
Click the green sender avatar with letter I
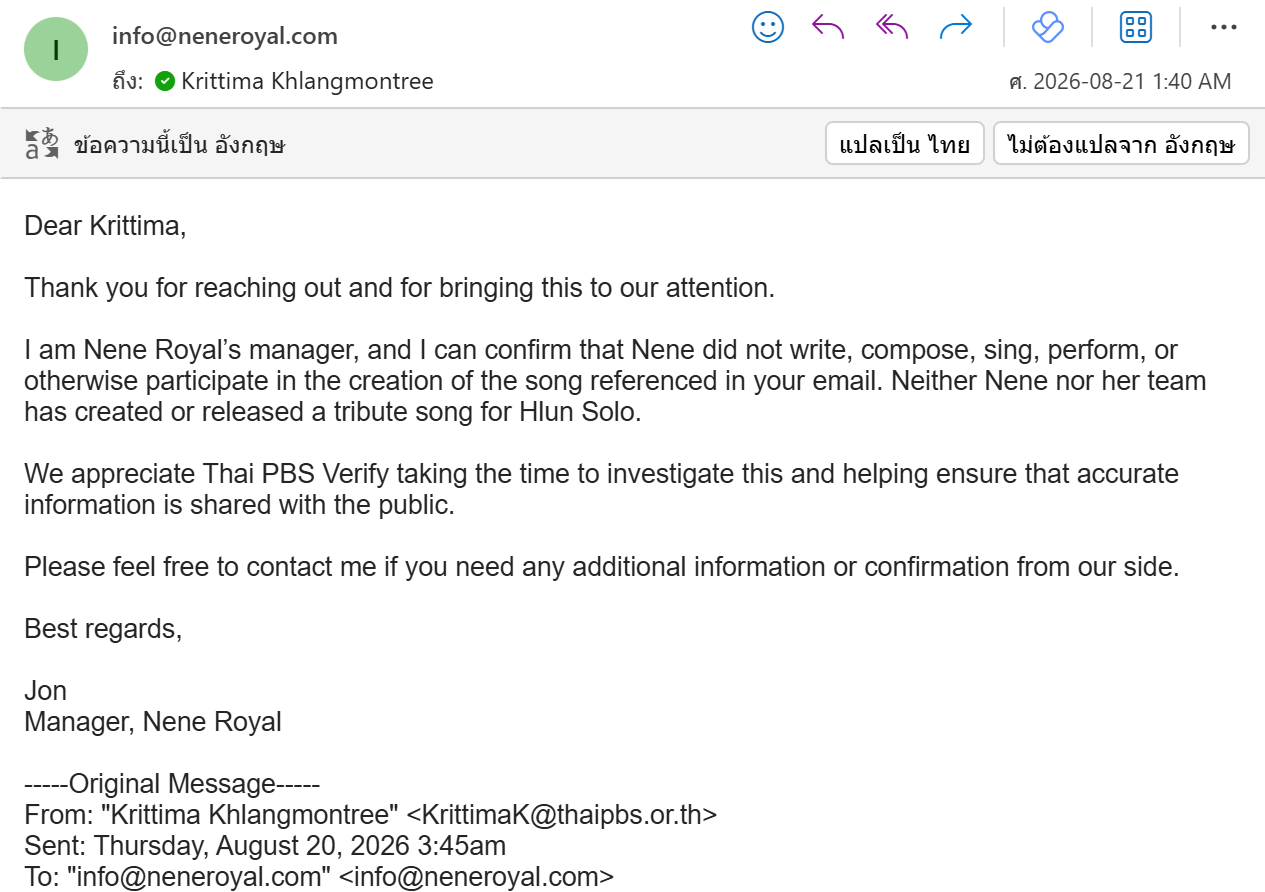tap(56, 49)
